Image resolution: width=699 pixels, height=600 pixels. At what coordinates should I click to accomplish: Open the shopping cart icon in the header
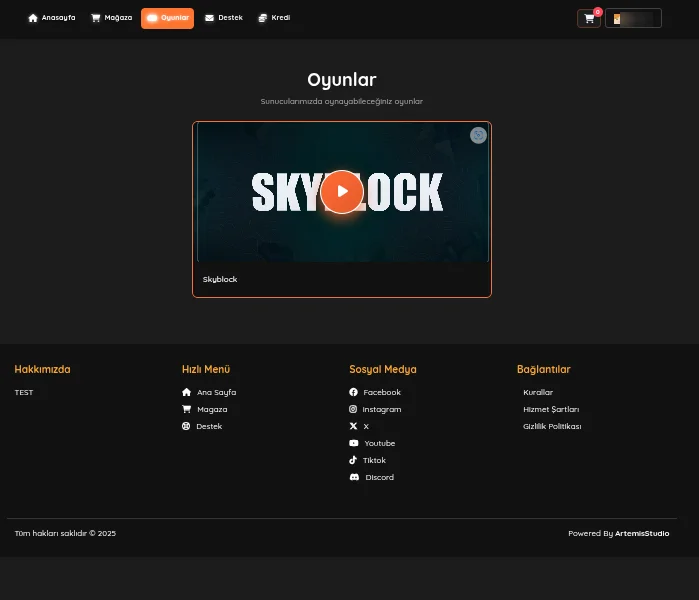589,19
